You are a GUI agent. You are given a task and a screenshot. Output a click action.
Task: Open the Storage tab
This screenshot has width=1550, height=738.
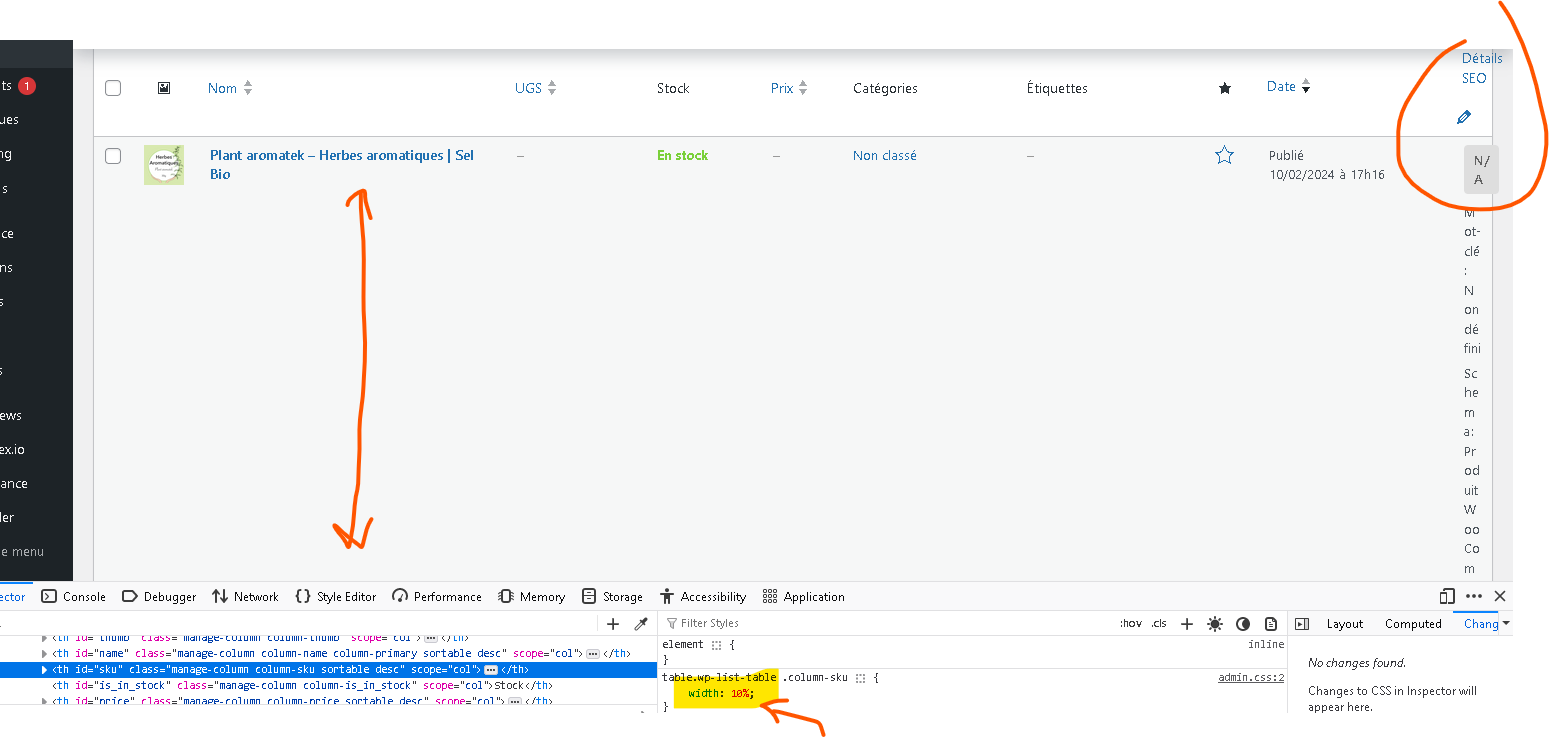click(613, 596)
